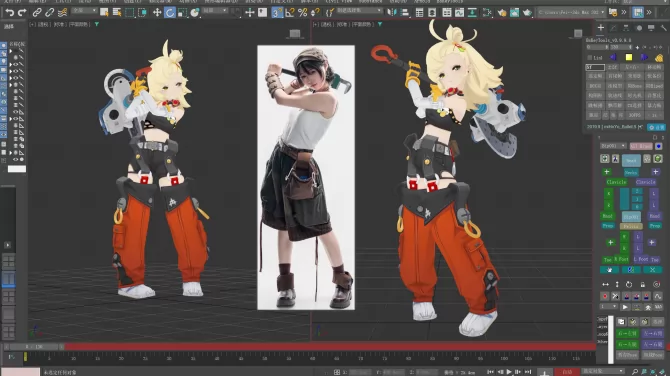
Task: Click the scene explorer play arrow button
Action: click(7, 245)
